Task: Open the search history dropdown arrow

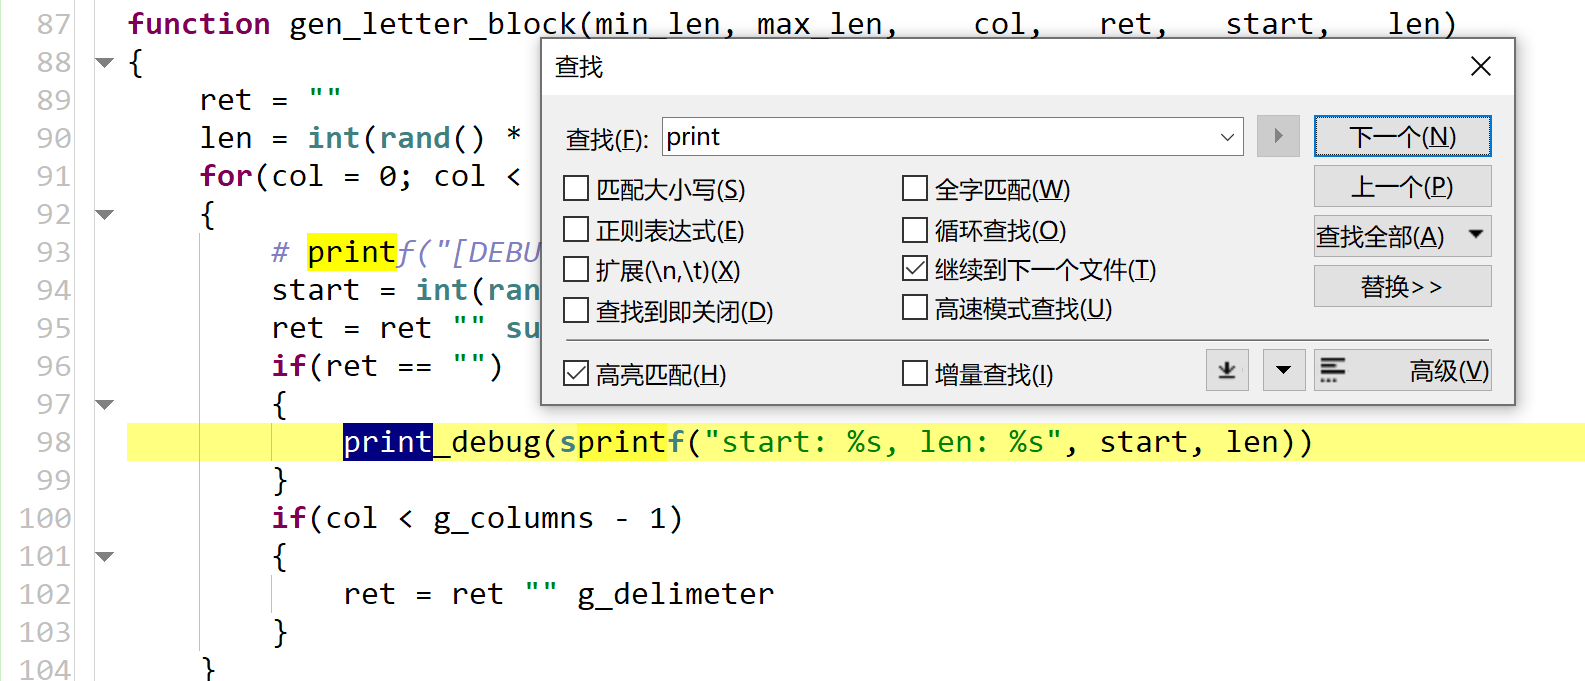Action: [1227, 137]
